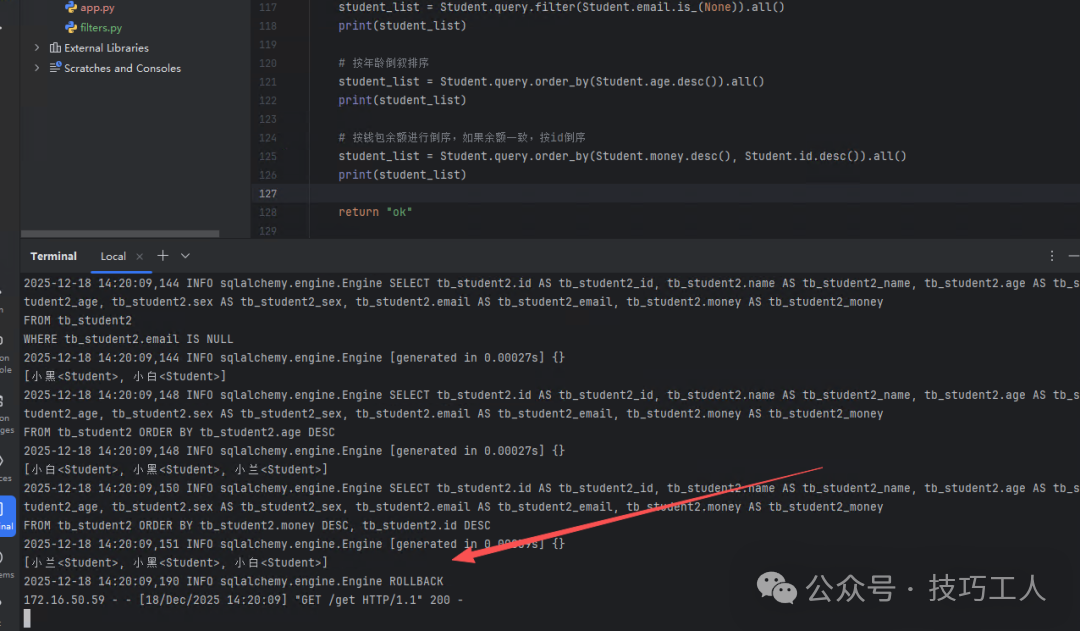Select the Local terminal session tab
This screenshot has height=631, width=1080.
(x=113, y=256)
